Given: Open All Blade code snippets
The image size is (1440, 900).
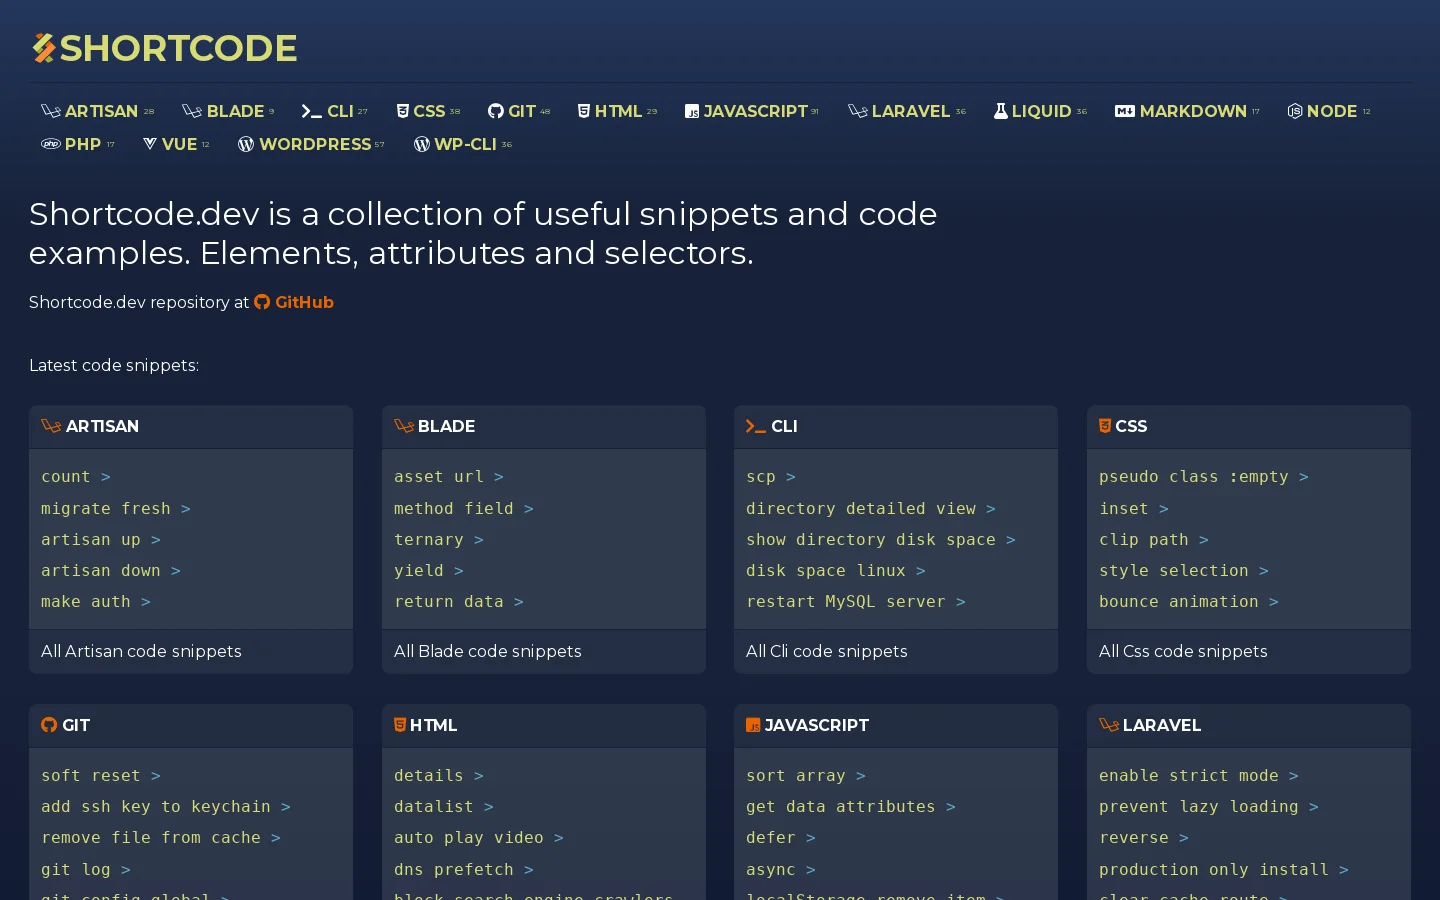Looking at the screenshot, I should click(x=488, y=651).
